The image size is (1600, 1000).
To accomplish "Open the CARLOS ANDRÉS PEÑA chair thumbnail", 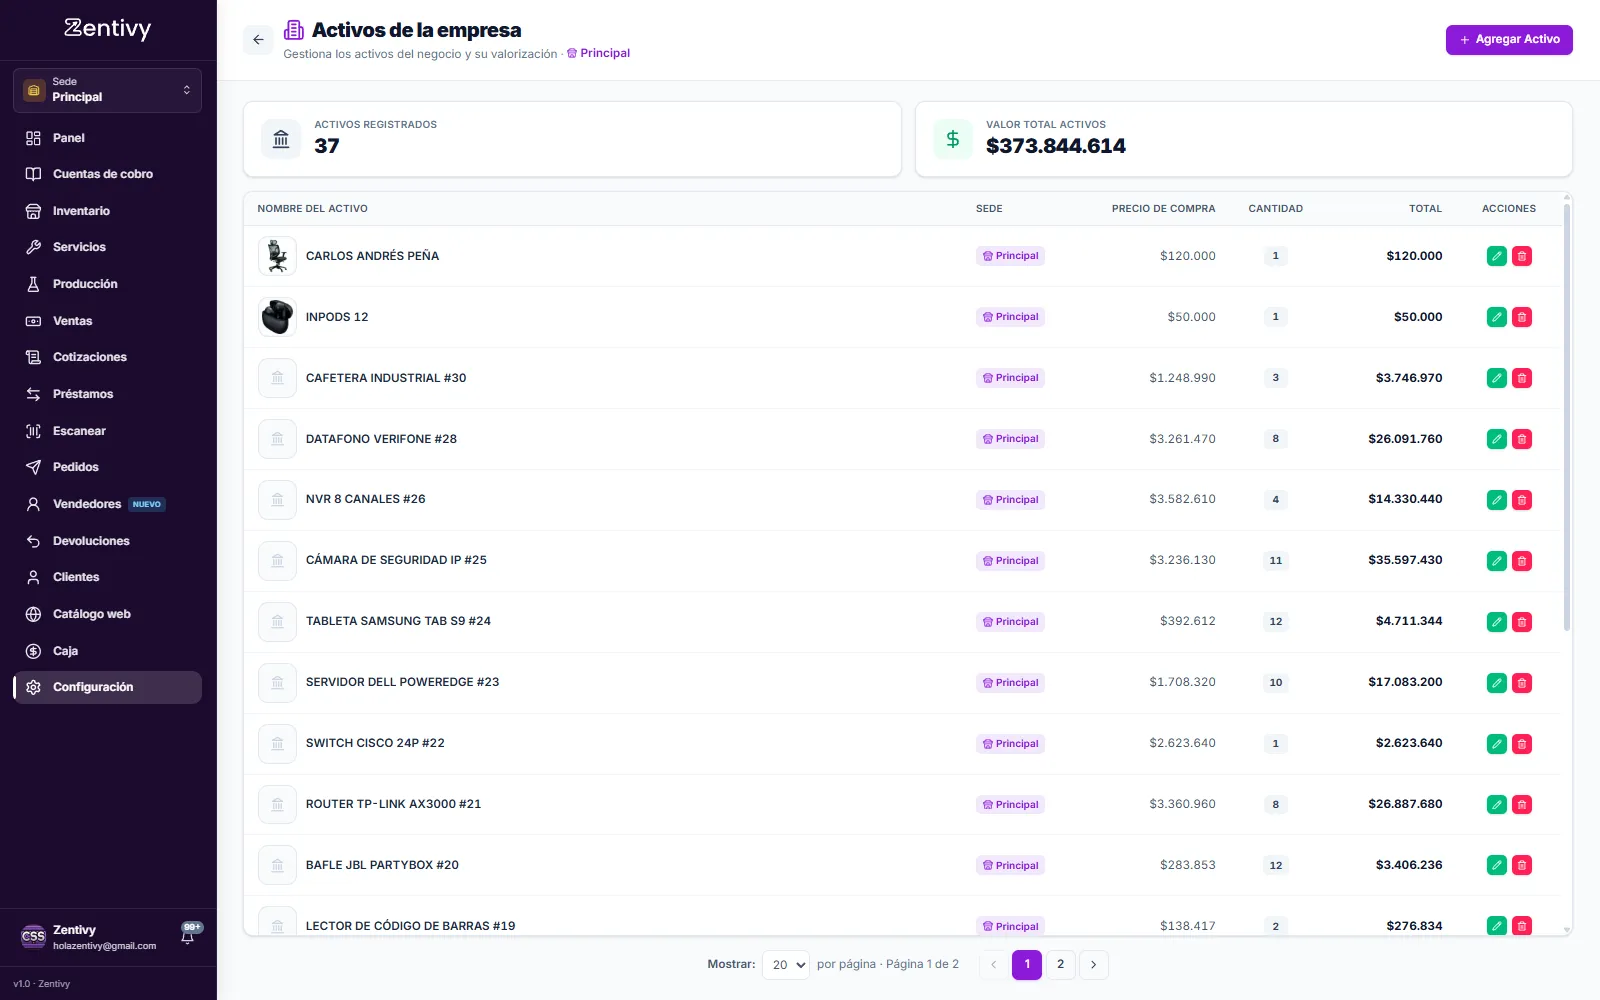I will pyautogui.click(x=277, y=256).
